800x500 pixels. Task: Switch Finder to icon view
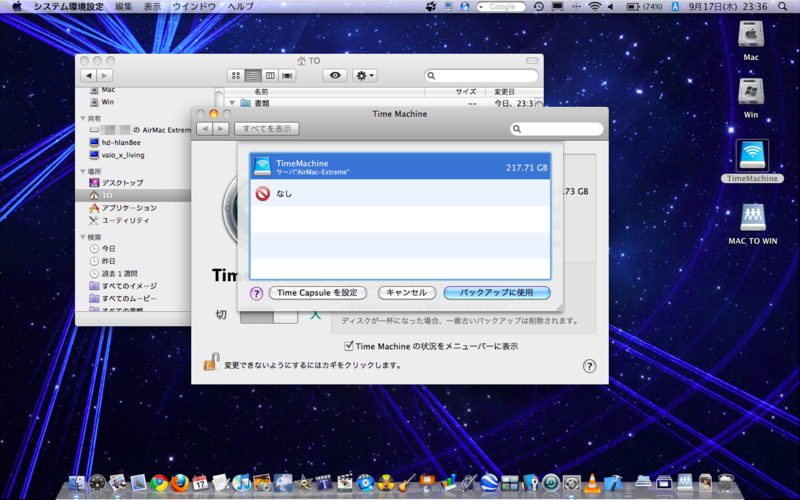pyautogui.click(x=236, y=76)
